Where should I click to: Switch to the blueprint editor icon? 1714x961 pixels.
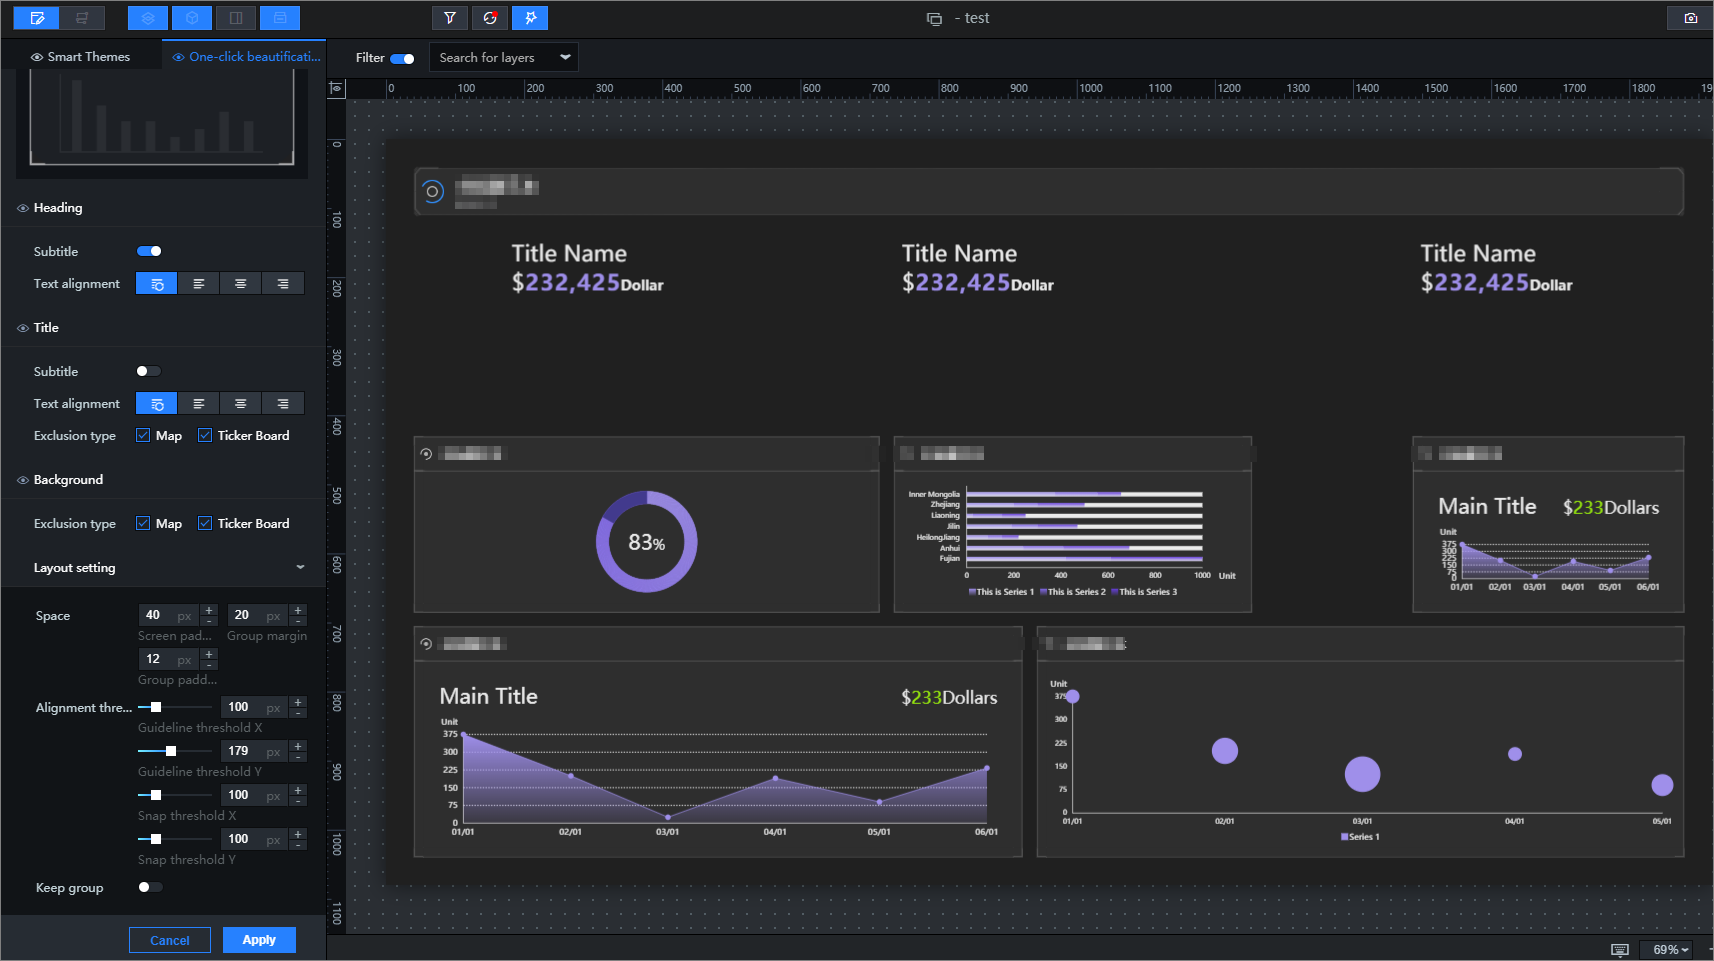point(82,18)
